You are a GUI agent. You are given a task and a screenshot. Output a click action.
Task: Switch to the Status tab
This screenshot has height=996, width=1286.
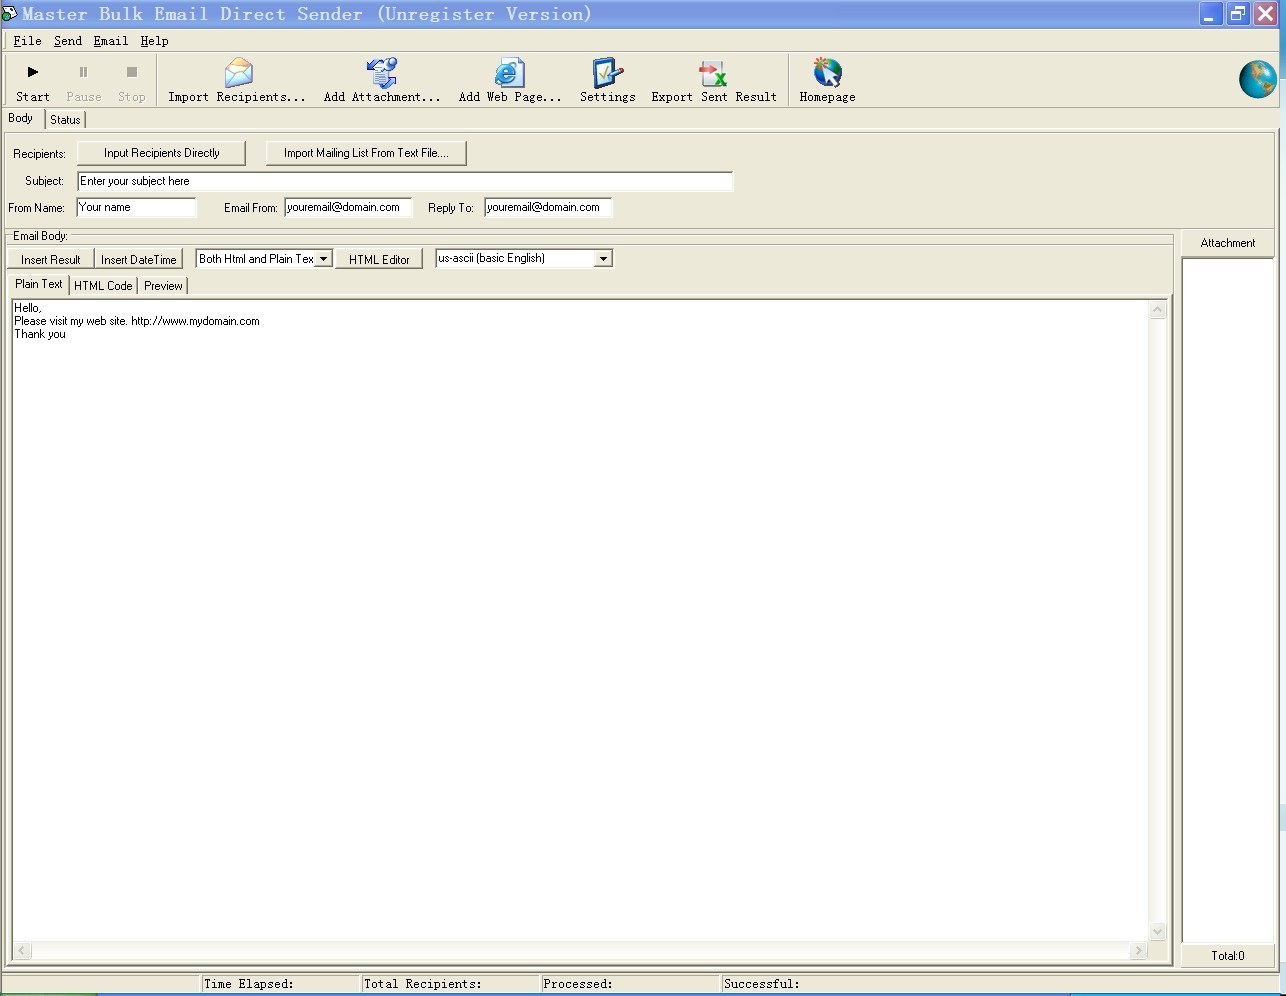pos(65,120)
